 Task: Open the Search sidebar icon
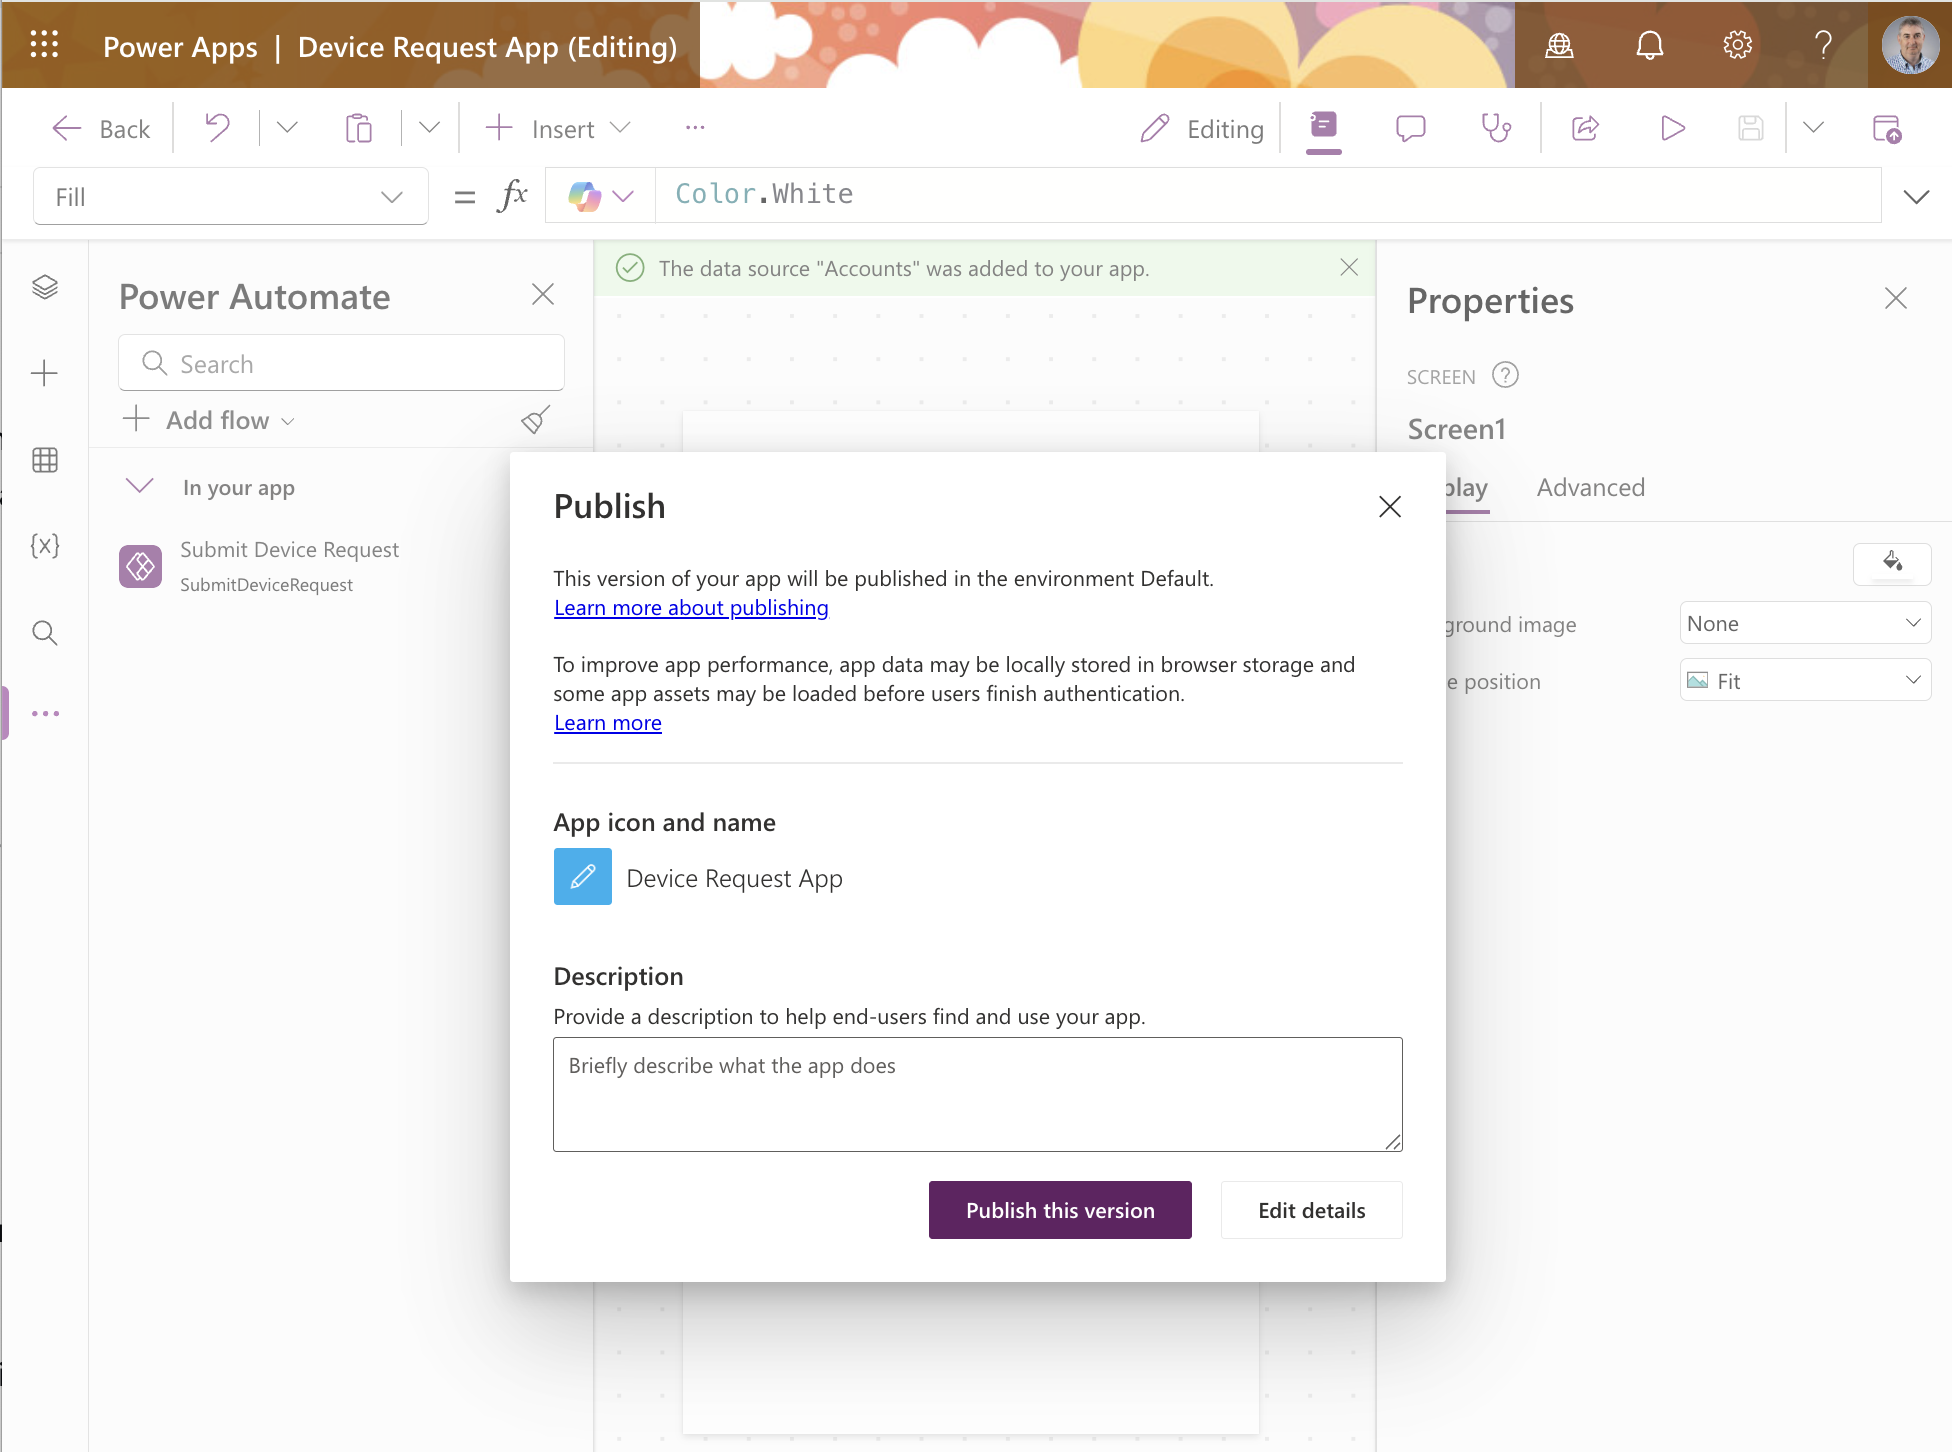click(45, 632)
